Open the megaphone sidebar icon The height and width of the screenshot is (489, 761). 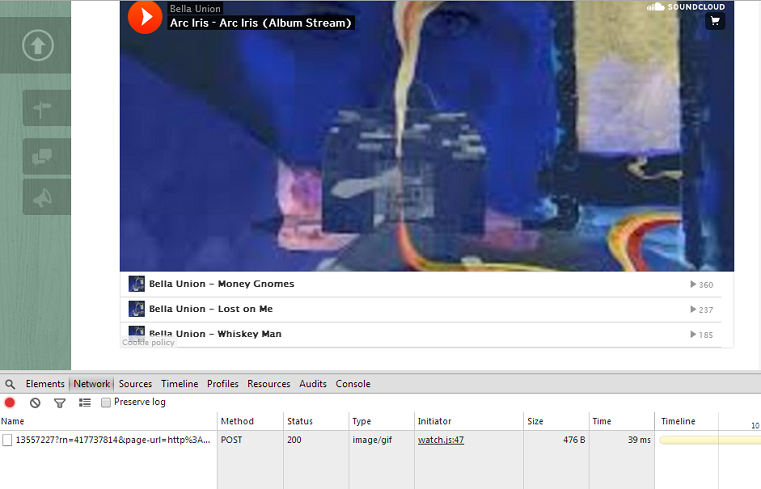pyautogui.click(x=47, y=197)
